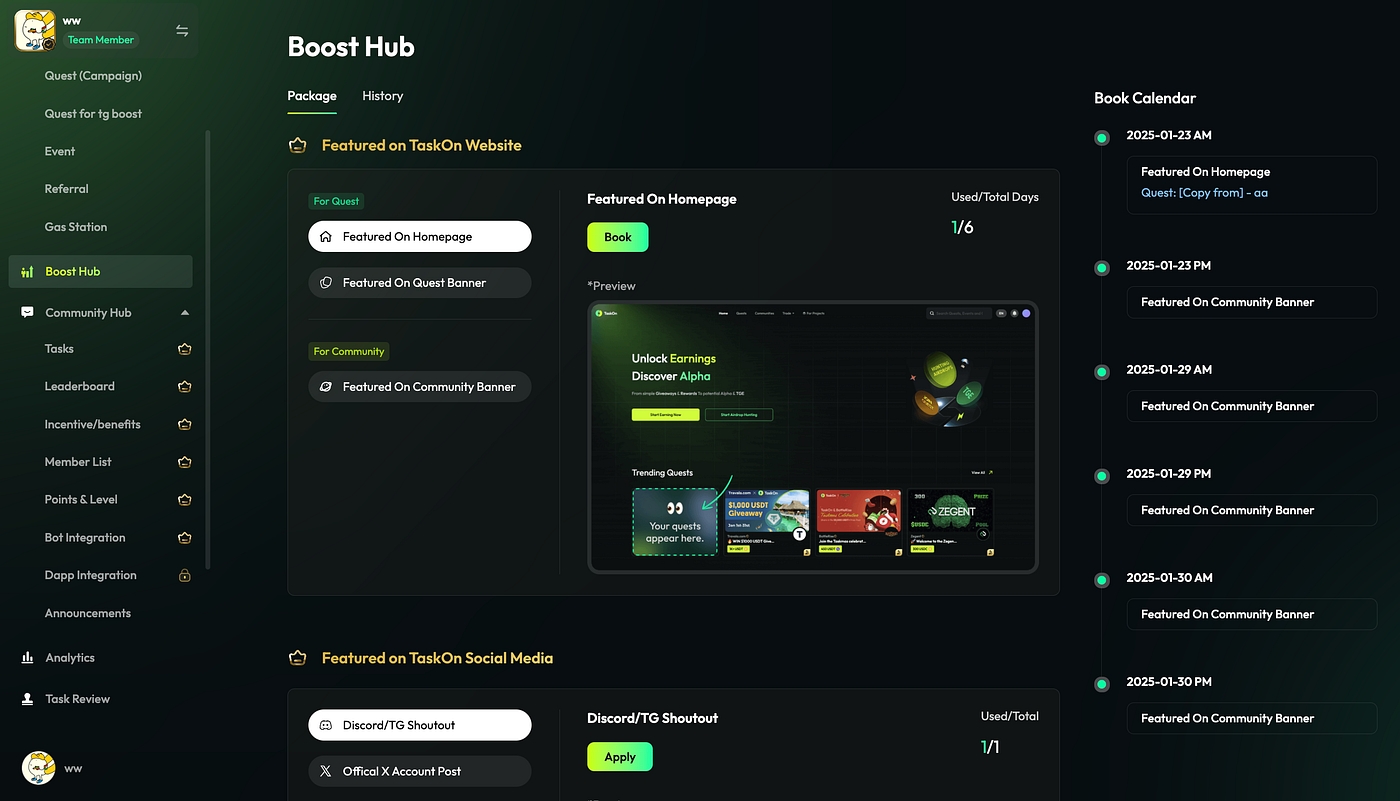This screenshot has height=801, width=1400.
Task: Click the ww profile avatar at top
Action: coord(35,31)
